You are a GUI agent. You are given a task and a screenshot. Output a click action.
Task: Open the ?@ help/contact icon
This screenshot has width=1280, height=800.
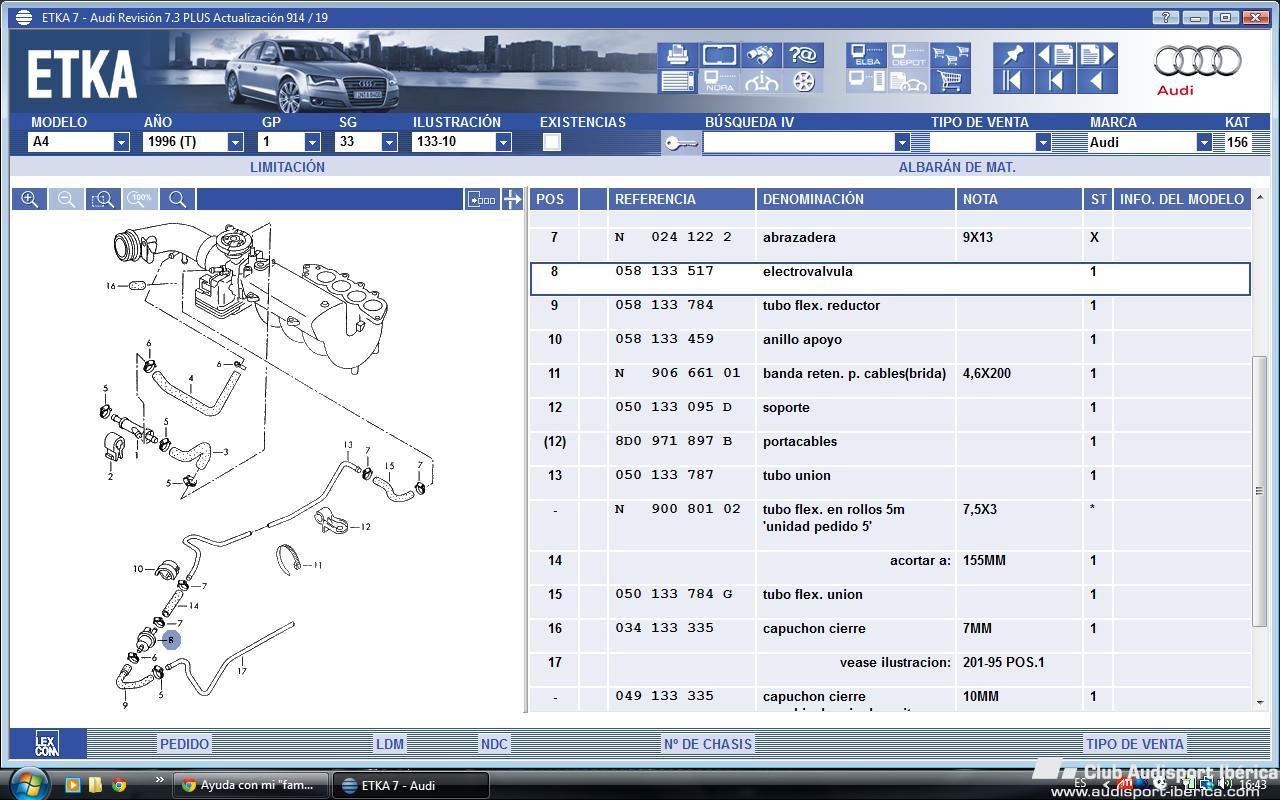803,54
